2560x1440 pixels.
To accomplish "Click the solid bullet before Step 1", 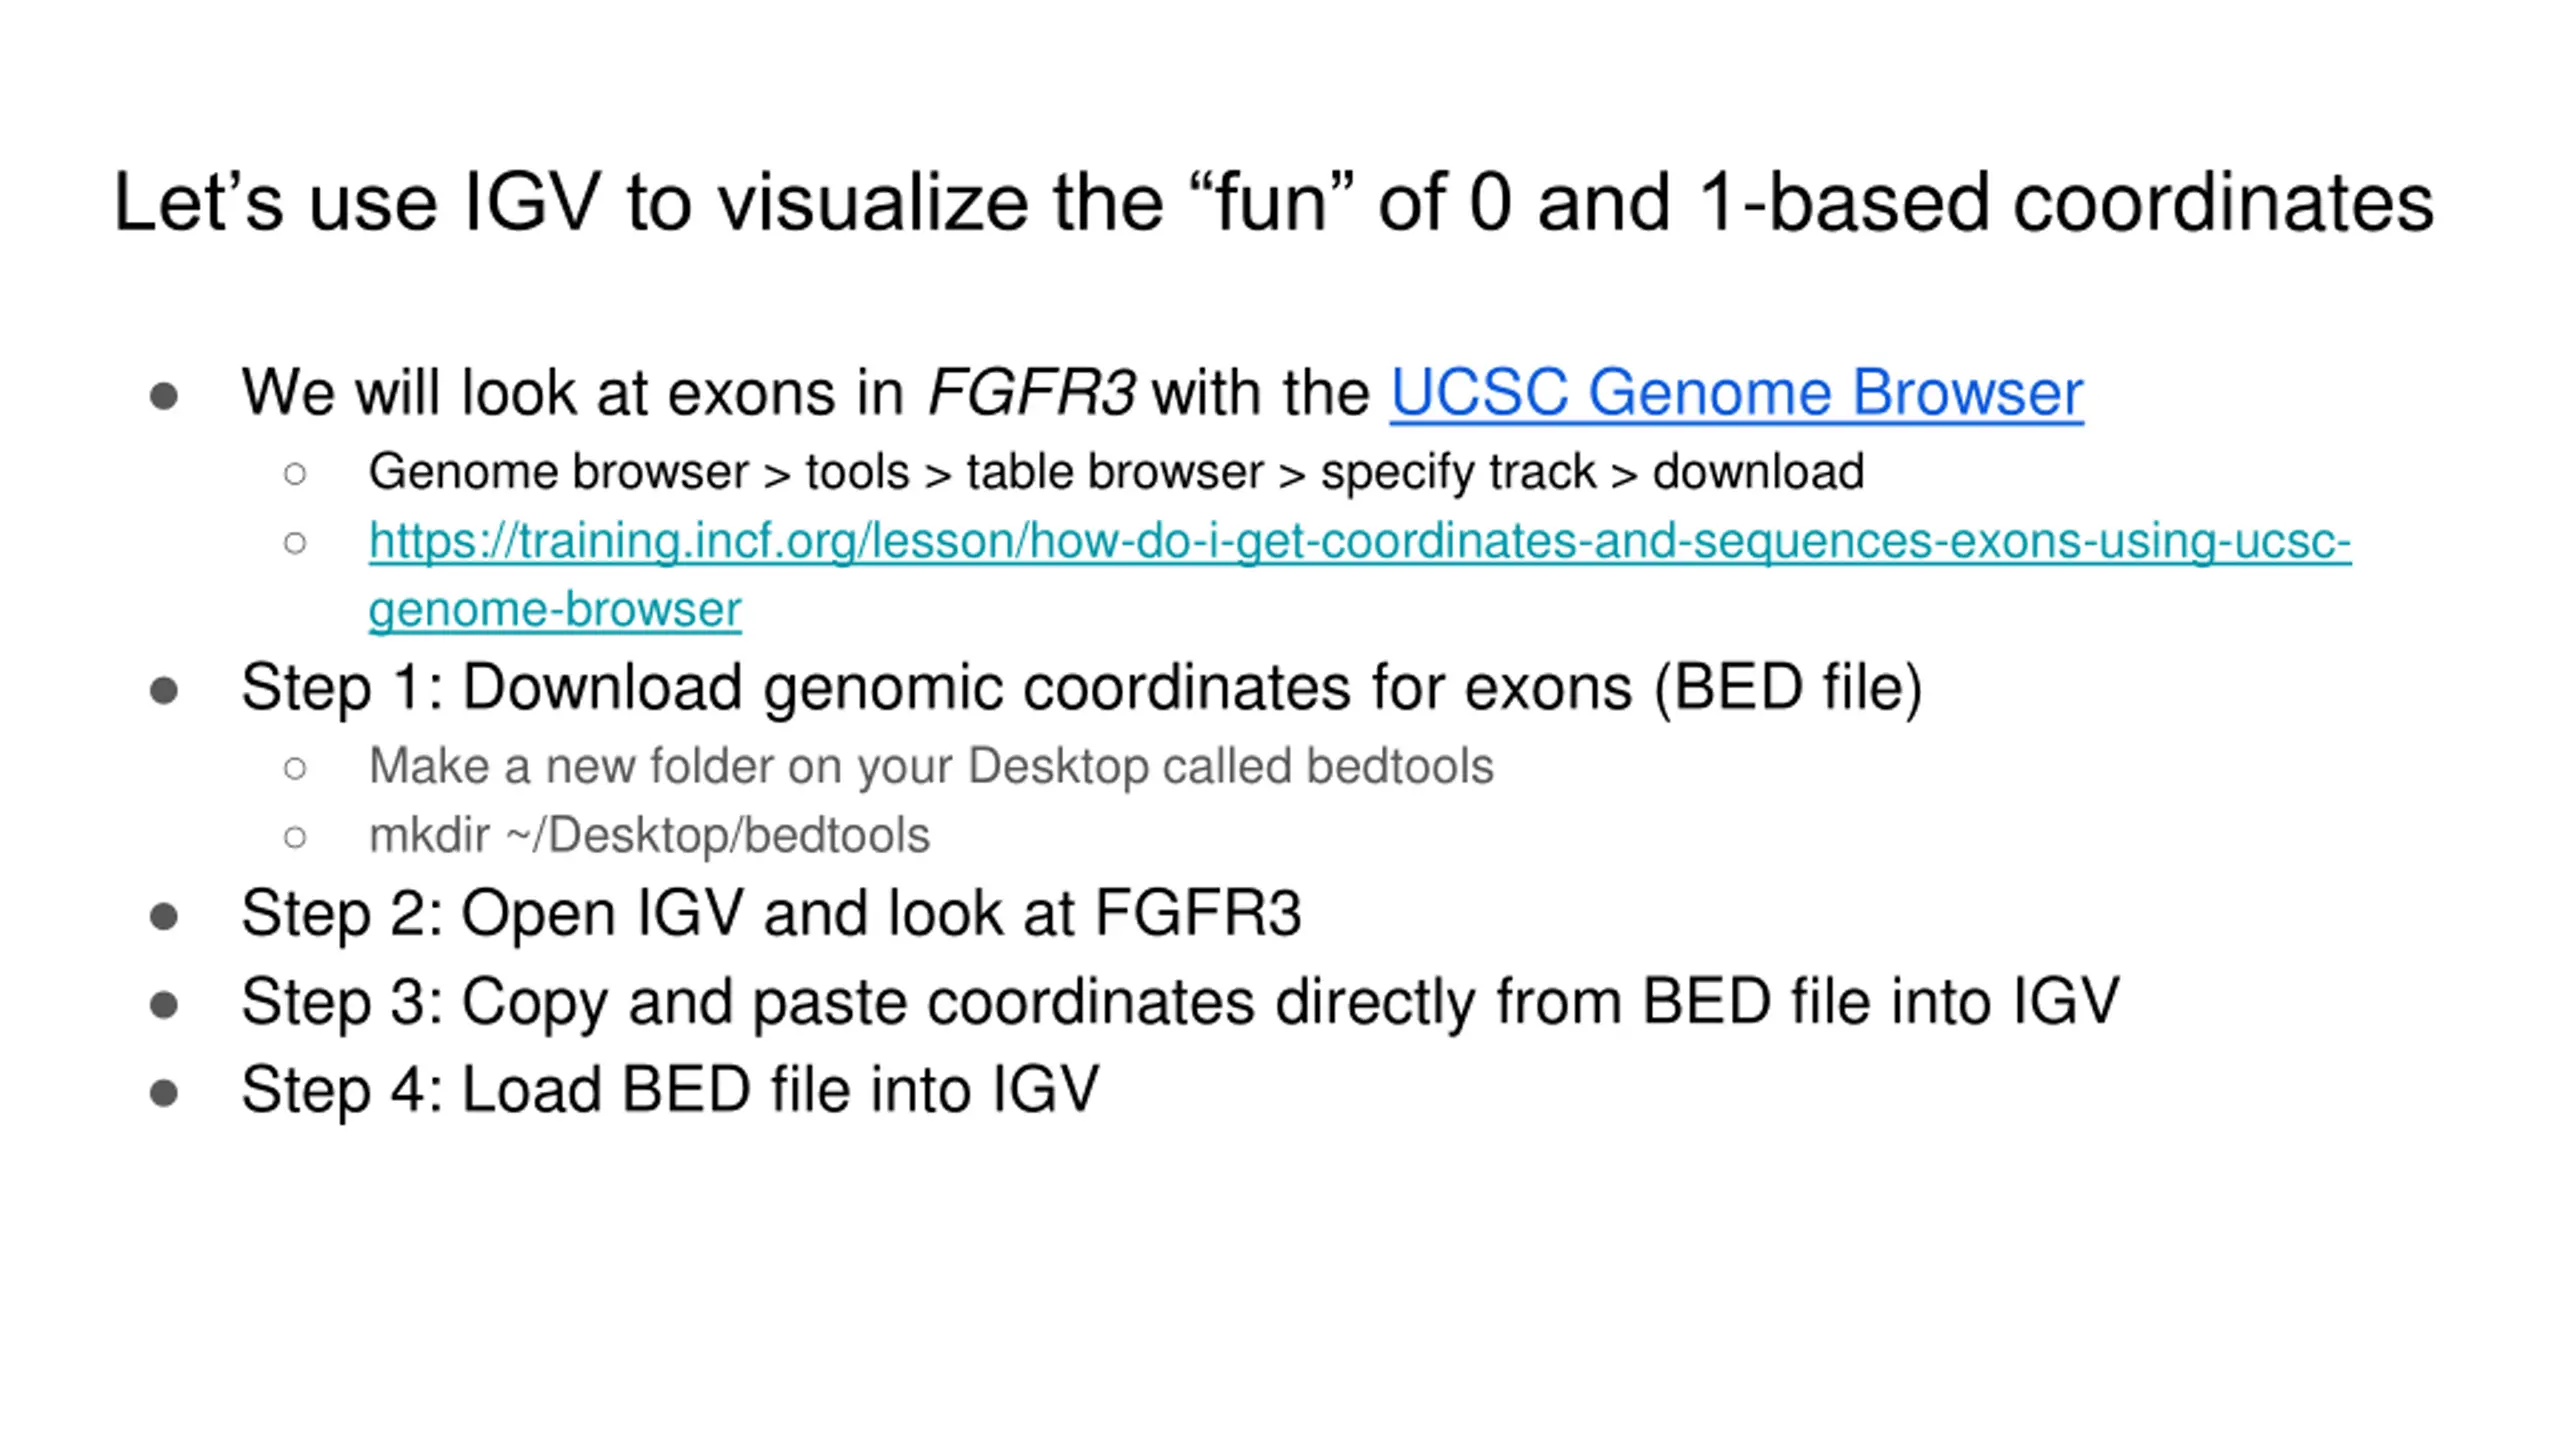I will tap(164, 691).
